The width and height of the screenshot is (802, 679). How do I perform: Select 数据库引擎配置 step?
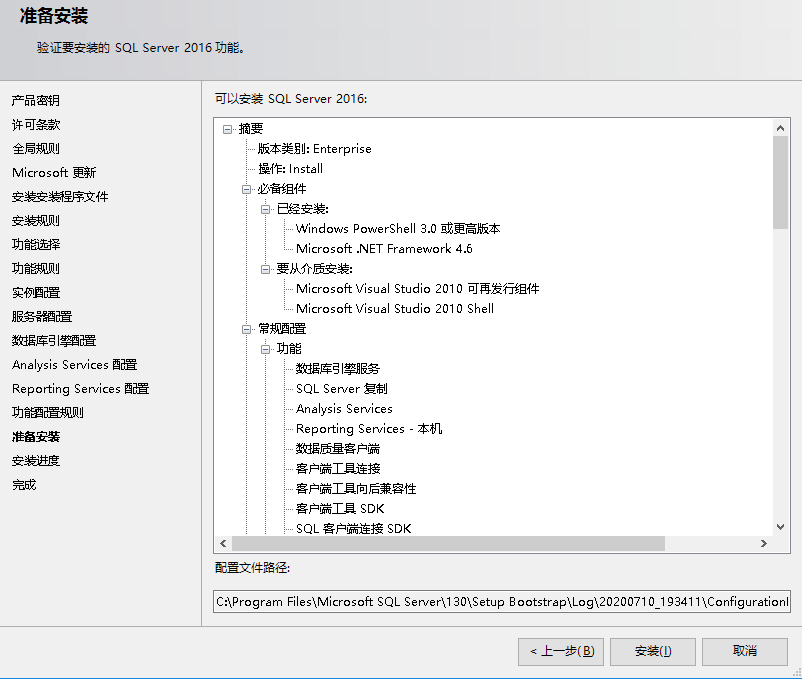tap(54, 341)
